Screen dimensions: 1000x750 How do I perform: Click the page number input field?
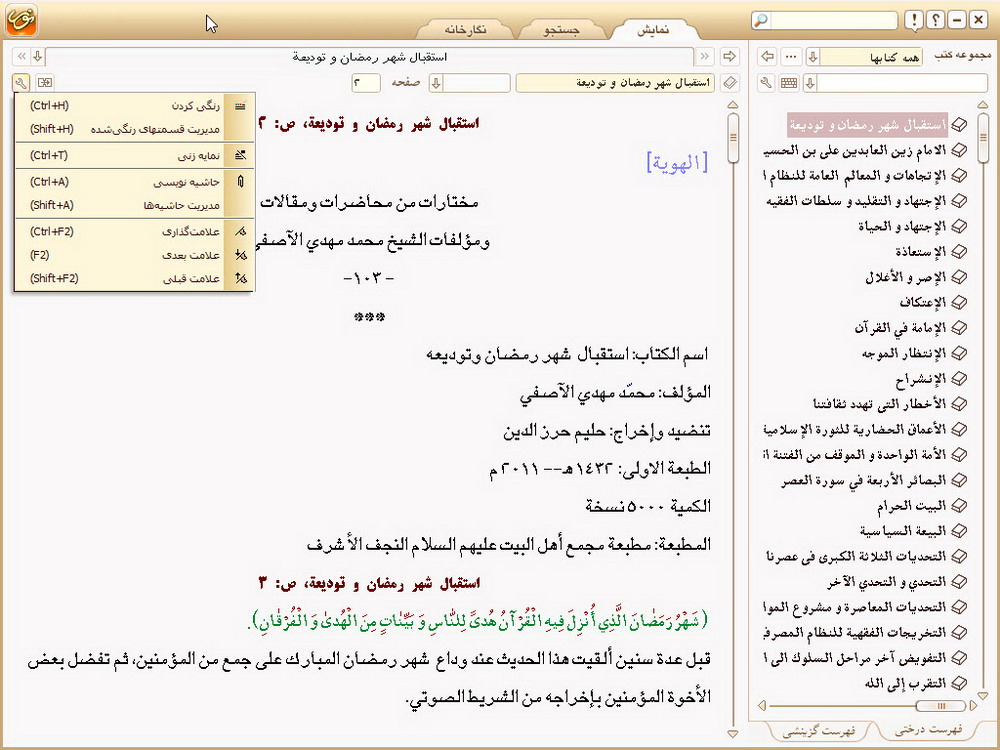tap(365, 83)
